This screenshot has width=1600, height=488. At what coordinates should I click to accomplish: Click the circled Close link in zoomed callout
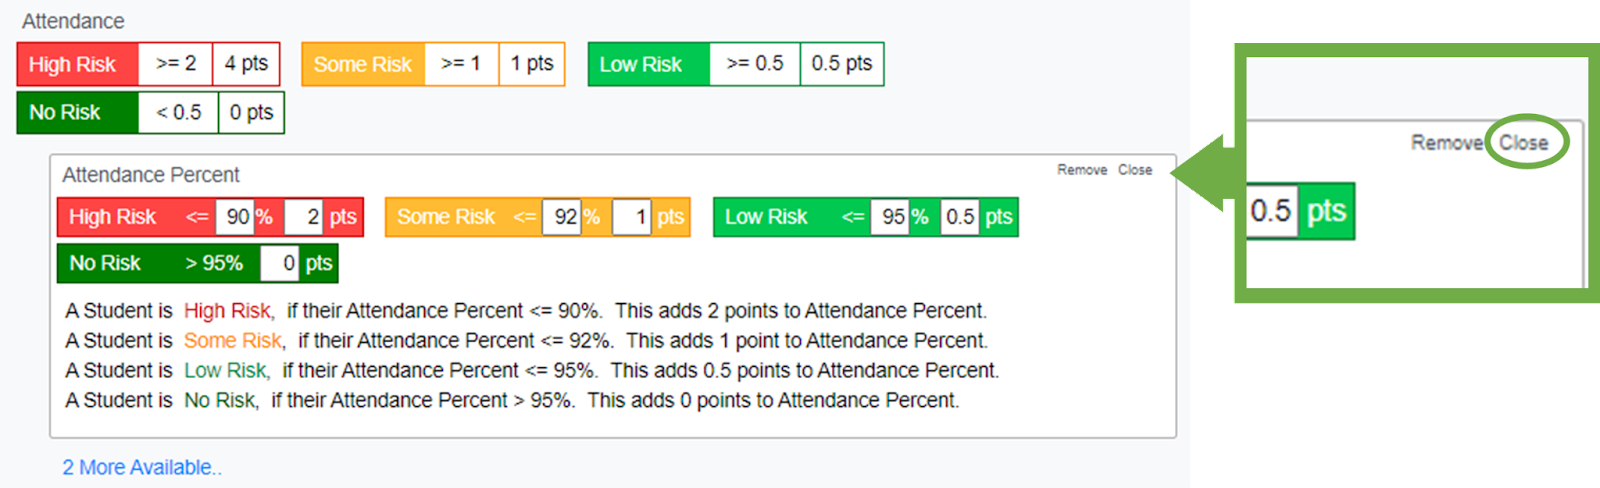(x=1523, y=143)
